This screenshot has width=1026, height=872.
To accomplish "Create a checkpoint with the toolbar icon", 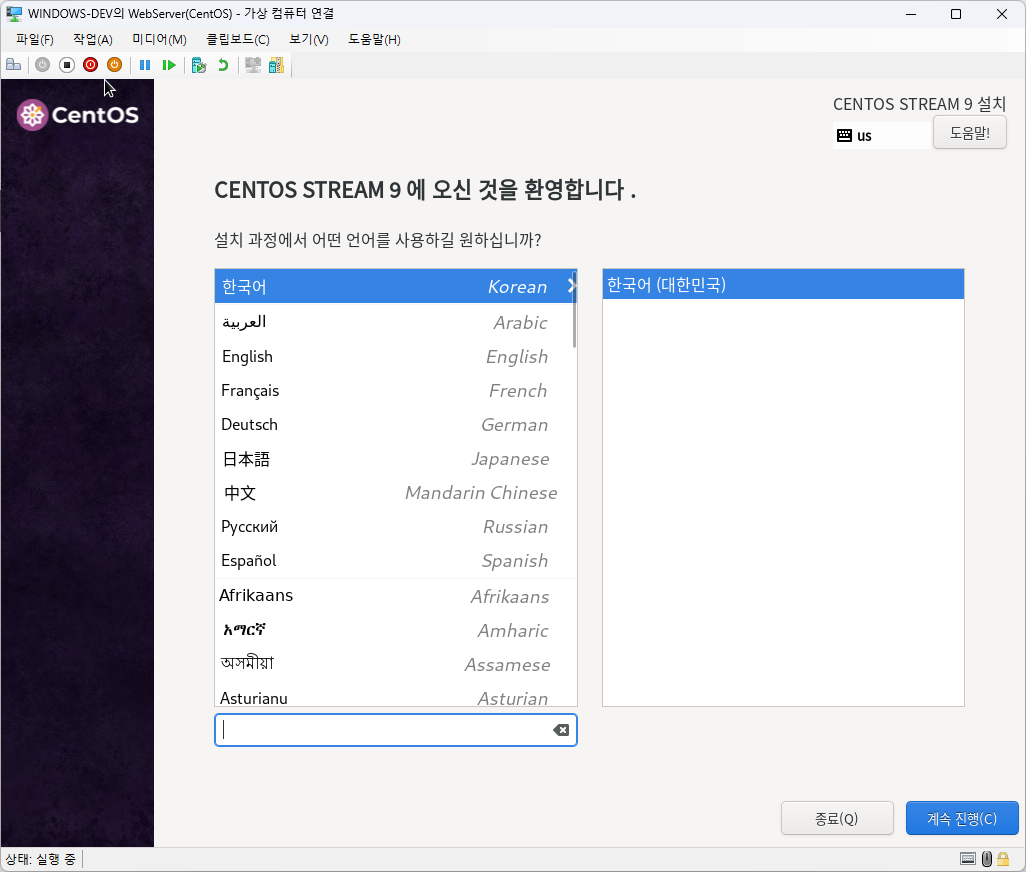I will tap(199, 65).
